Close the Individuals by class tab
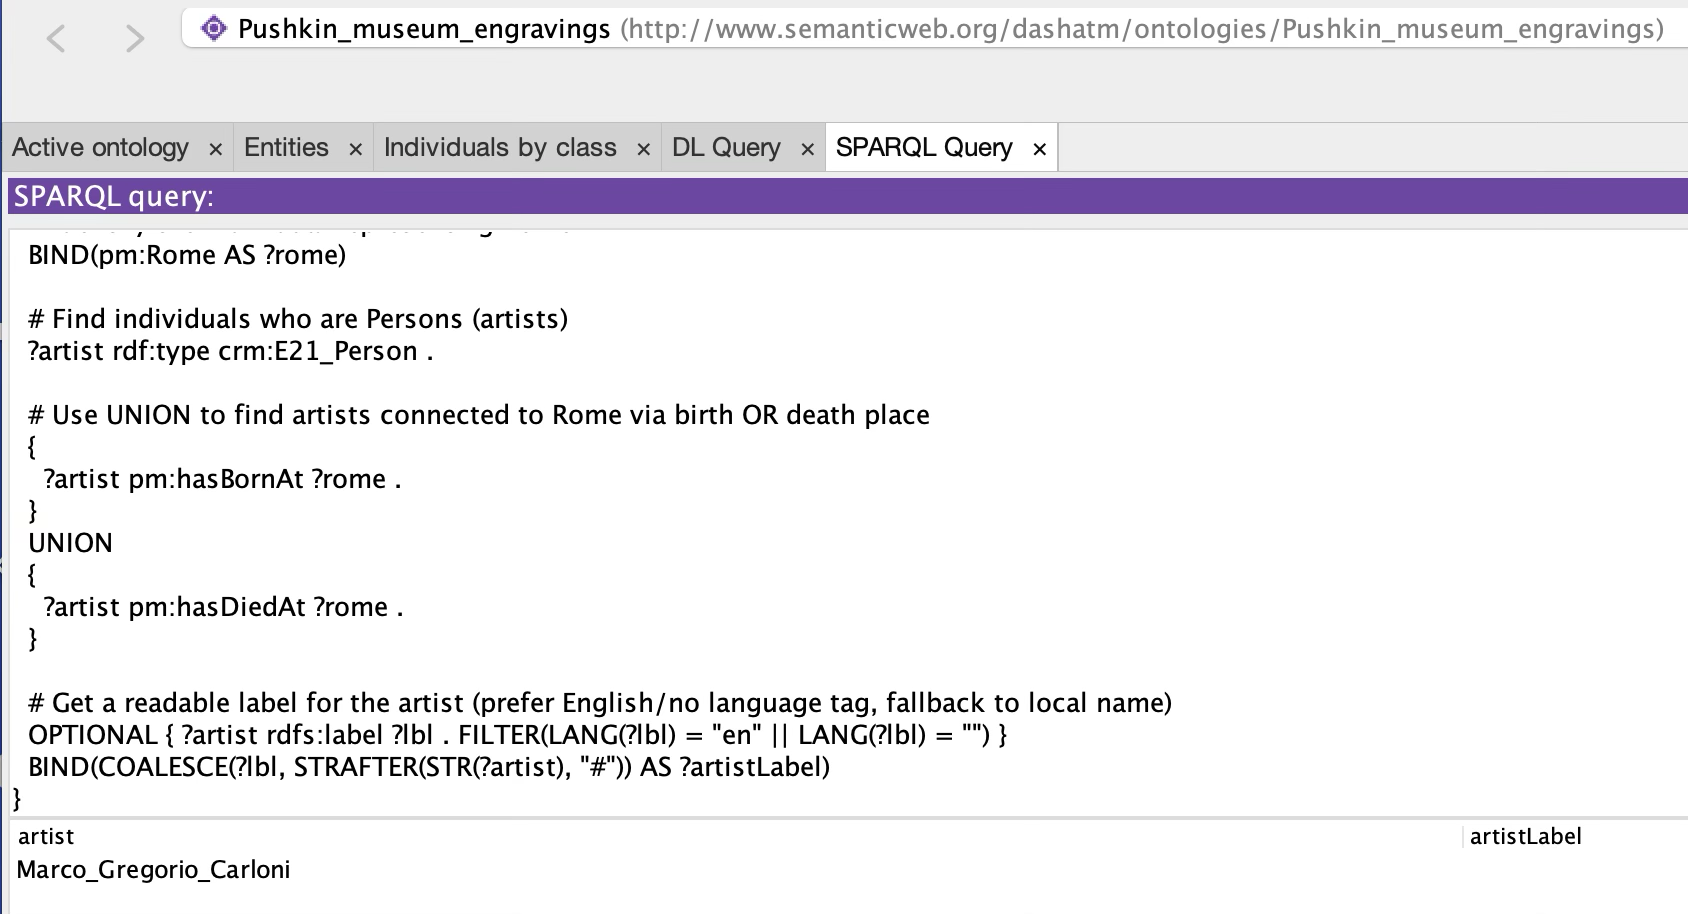 pos(643,149)
